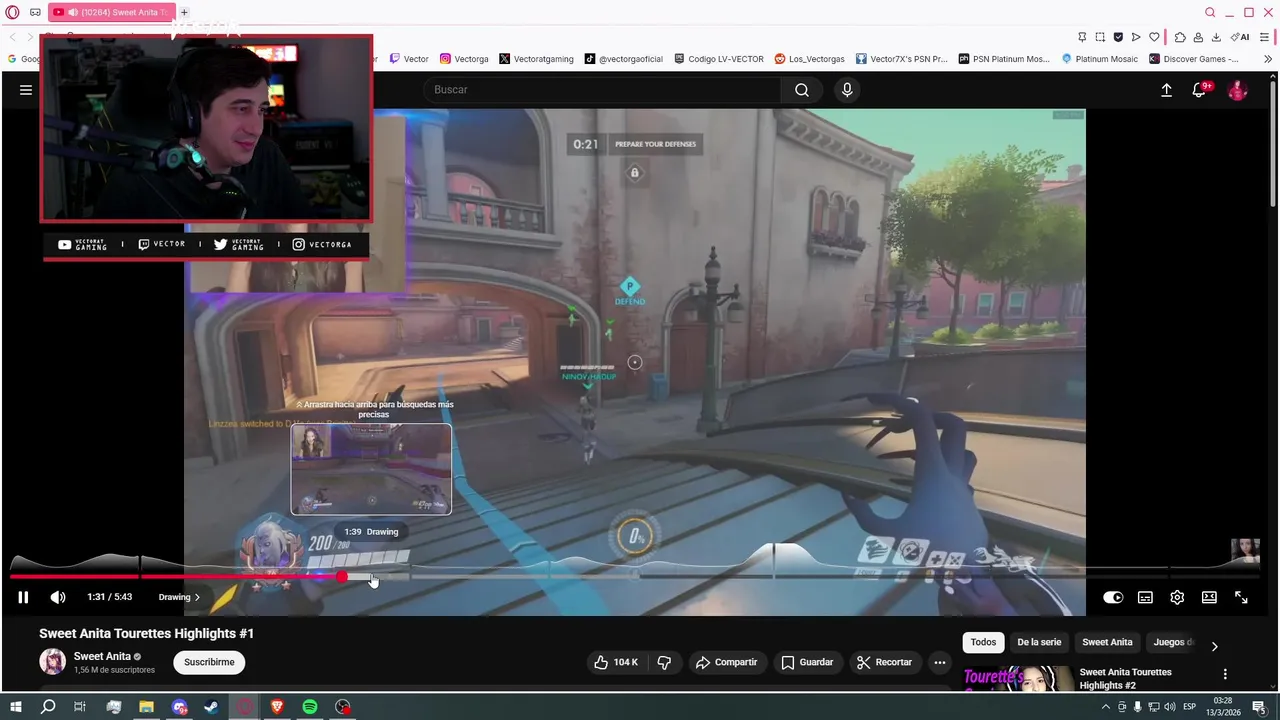The height and width of the screenshot is (720, 1280).
Task: Select the Todos filter chip
Action: (x=983, y=642)
